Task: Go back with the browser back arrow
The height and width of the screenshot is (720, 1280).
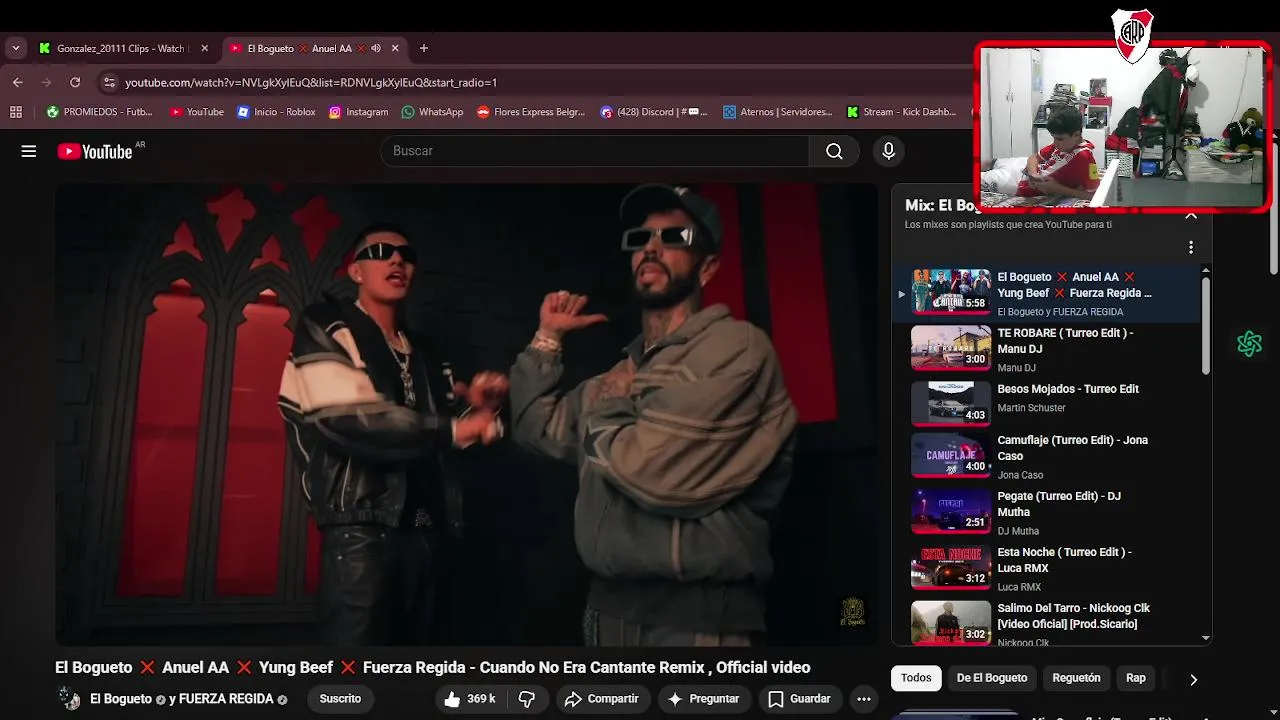Action: pyautogui.click(x=18, y=82)
